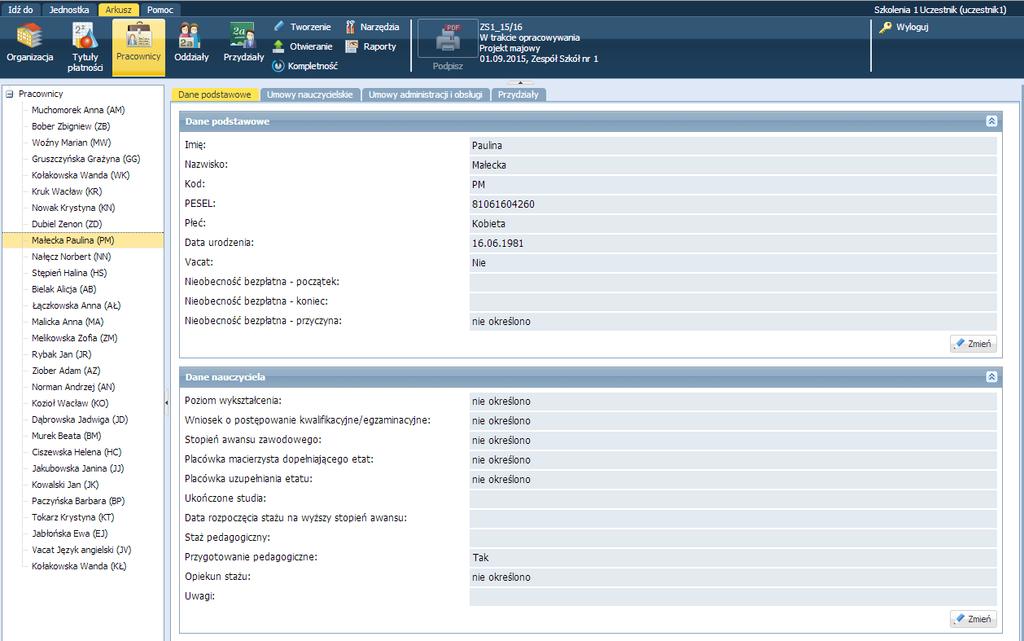
Task: Click the birth date 16.06.1981 value
Action: (x=498, y=243)
